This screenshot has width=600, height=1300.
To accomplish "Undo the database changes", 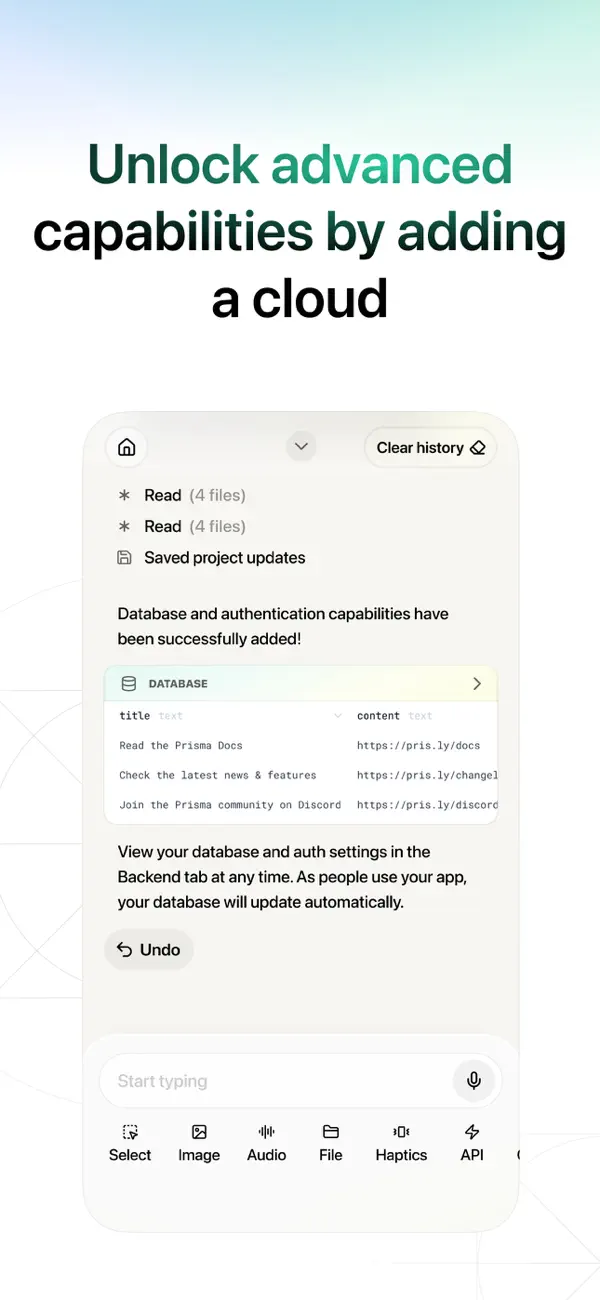I will [148, 949].
